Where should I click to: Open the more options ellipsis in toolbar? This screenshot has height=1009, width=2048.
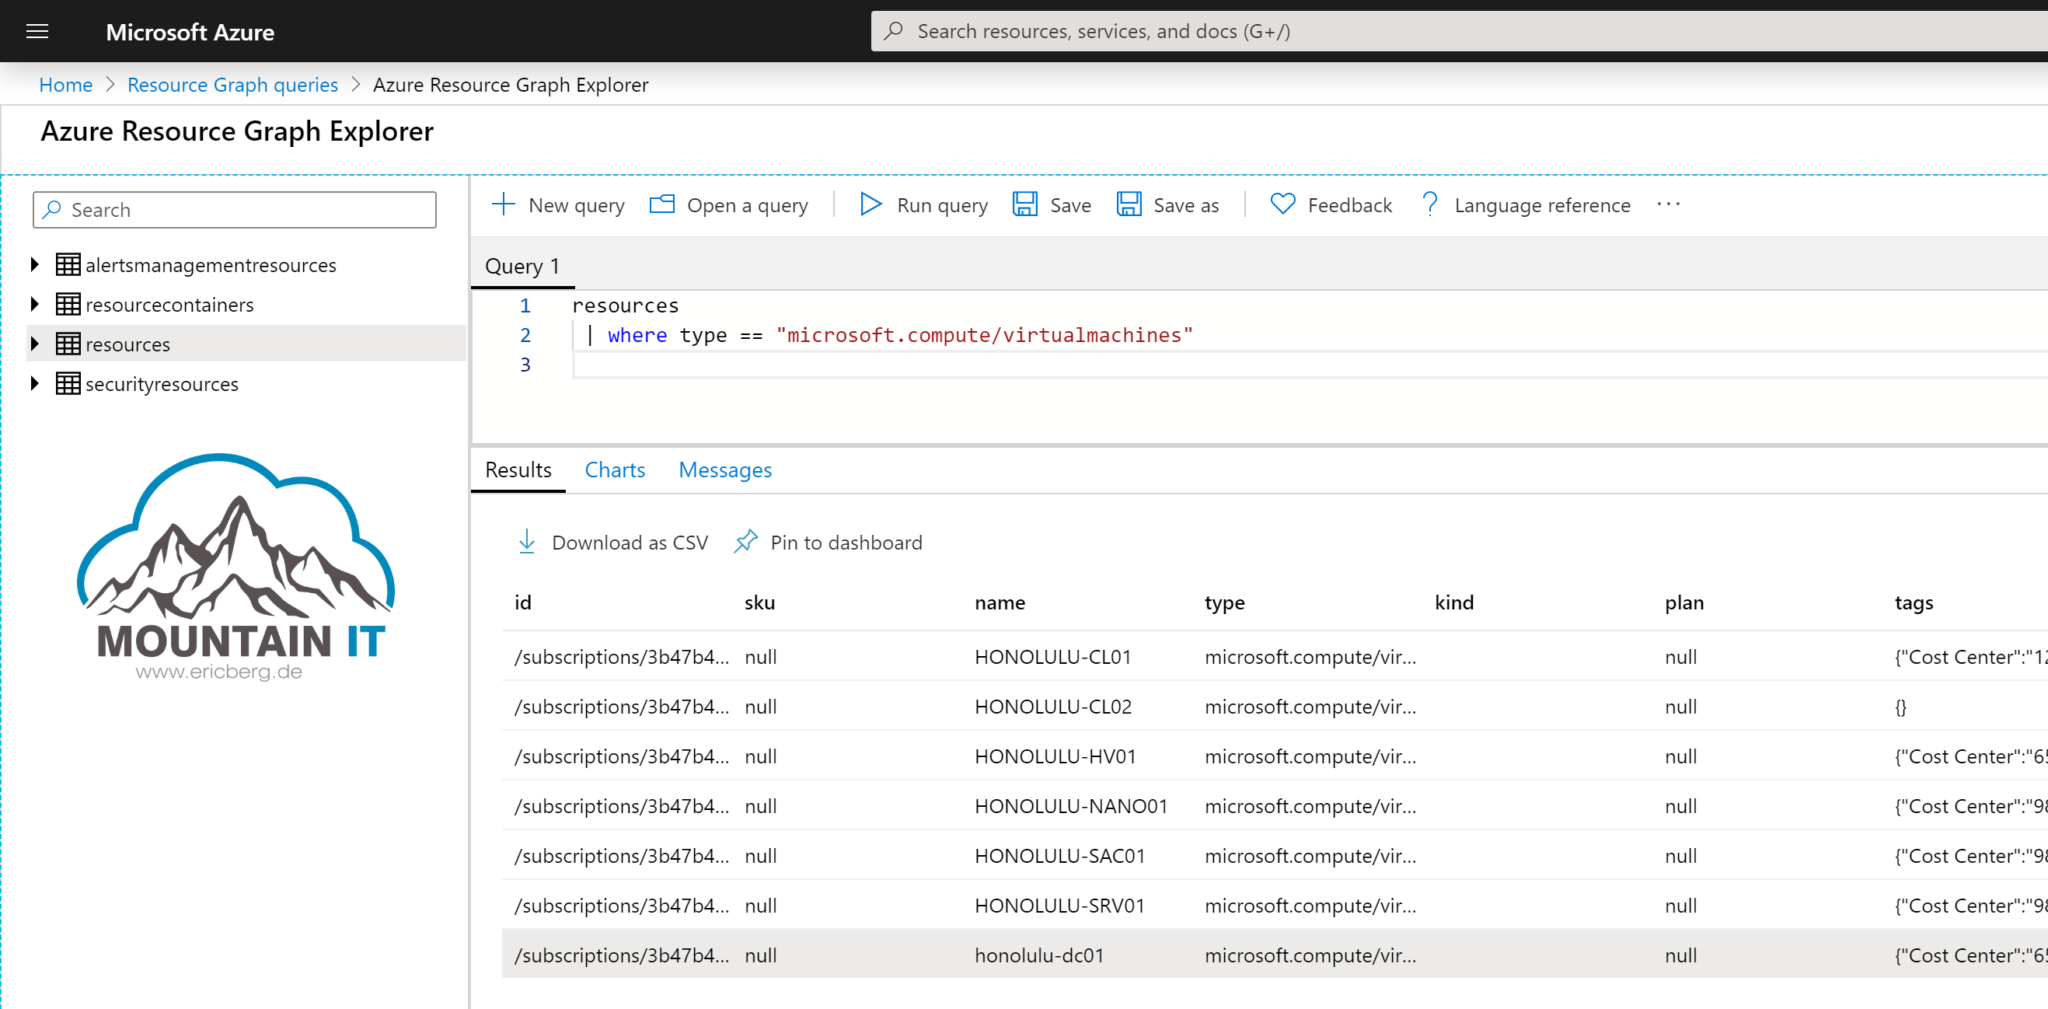(x=1668, y=205)
